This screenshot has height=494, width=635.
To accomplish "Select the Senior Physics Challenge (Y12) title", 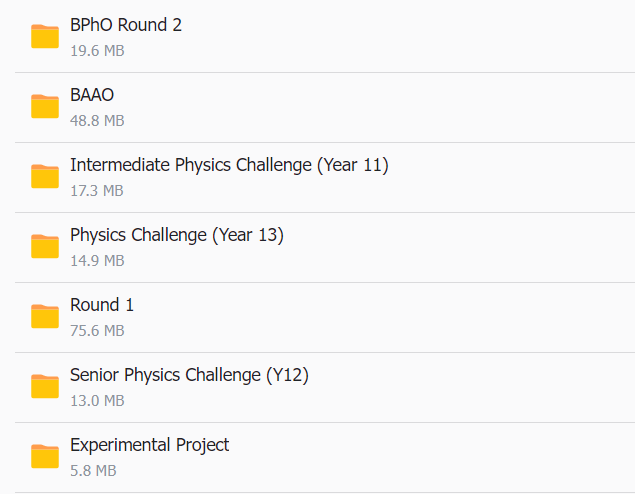I will click(189, 375).
